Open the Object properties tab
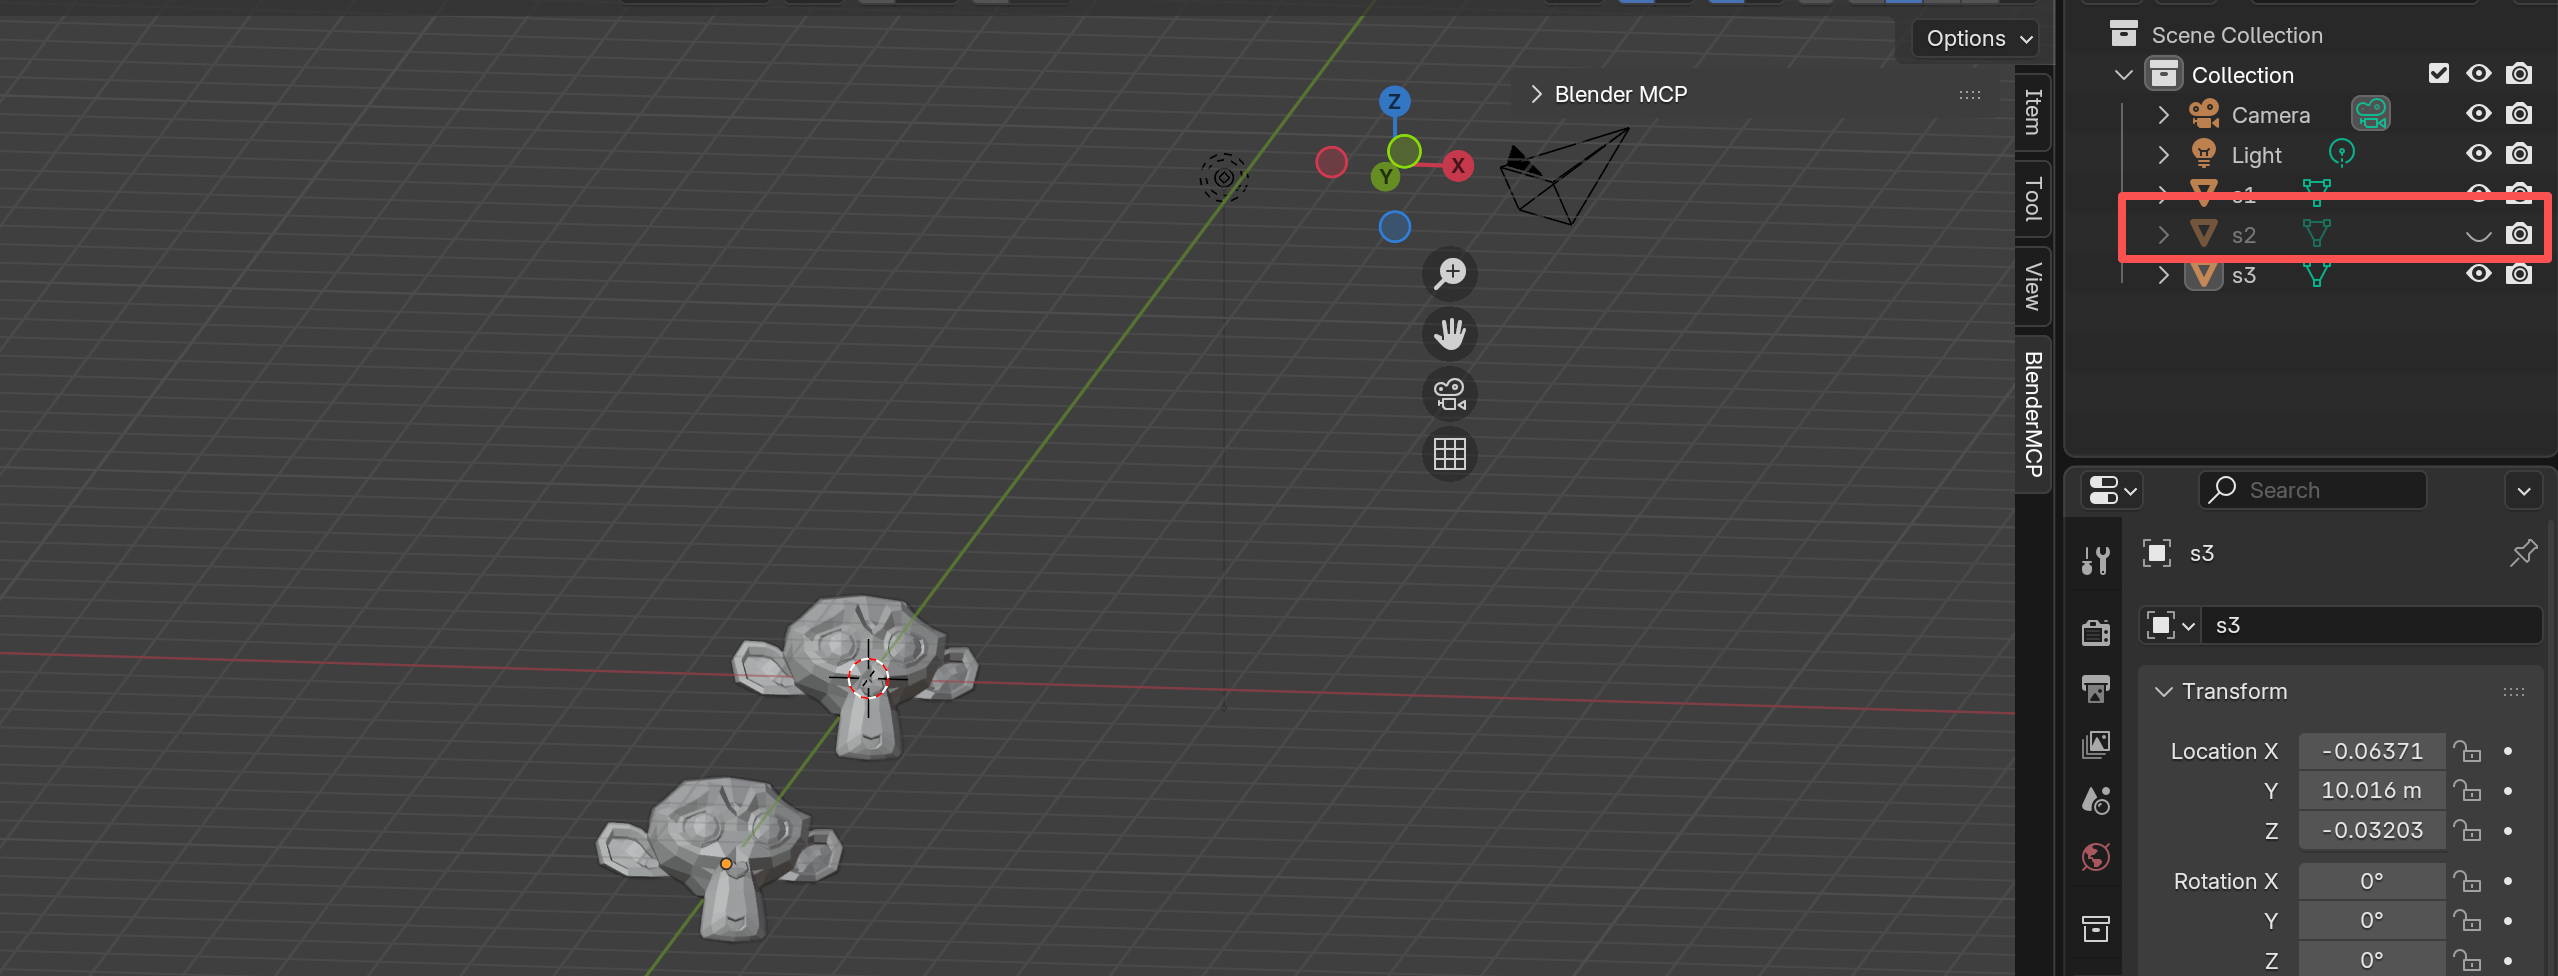The height and width of the screenshot is (976, 2558). 2095,927
